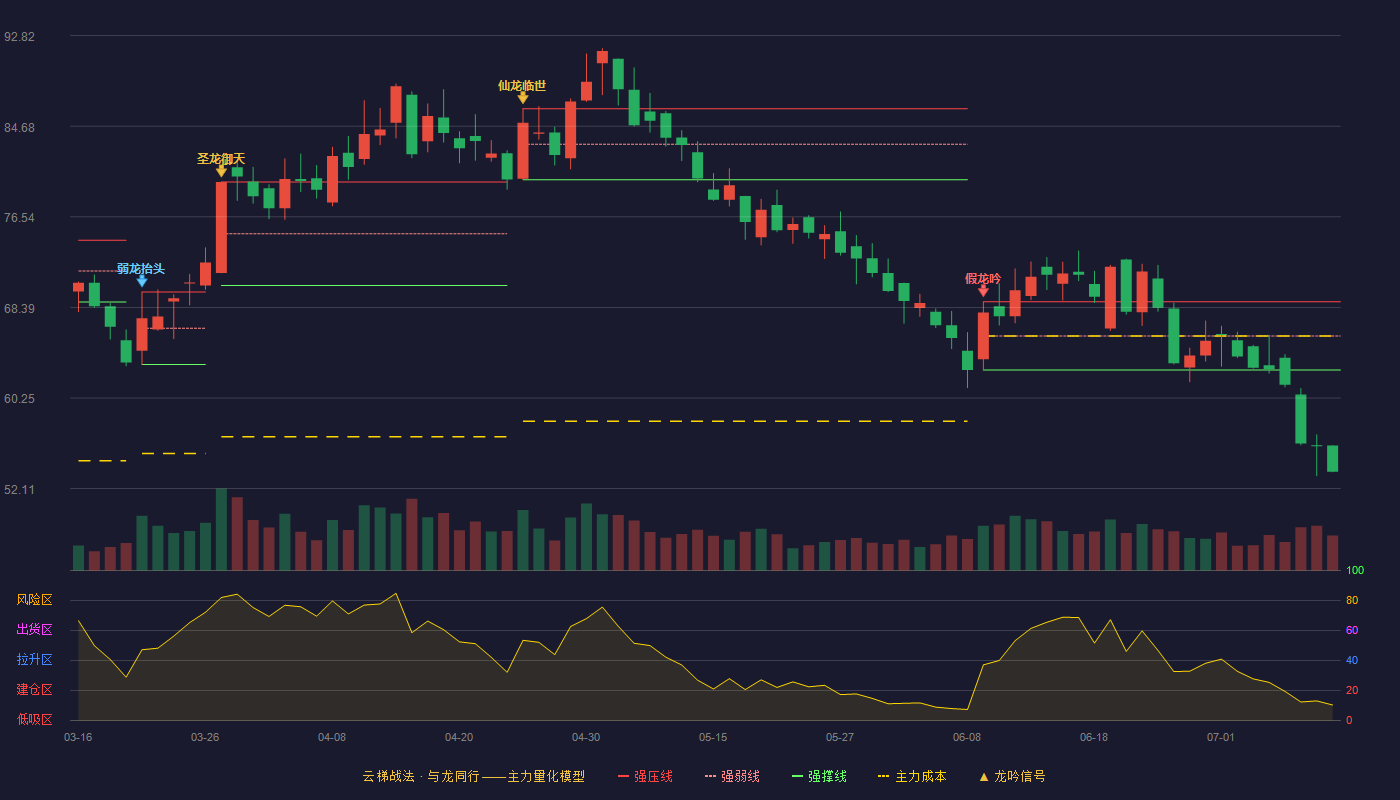Click the yellow arrow under 圣龙御天 signal
1400x800 pixels.
coord(221,171)
